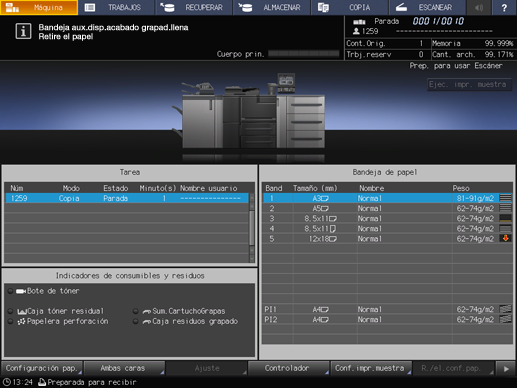Click the Cont.Orig. counter cell
This screenshot has height=388, width=517.
pyautogui.click(x=387, y=43)
